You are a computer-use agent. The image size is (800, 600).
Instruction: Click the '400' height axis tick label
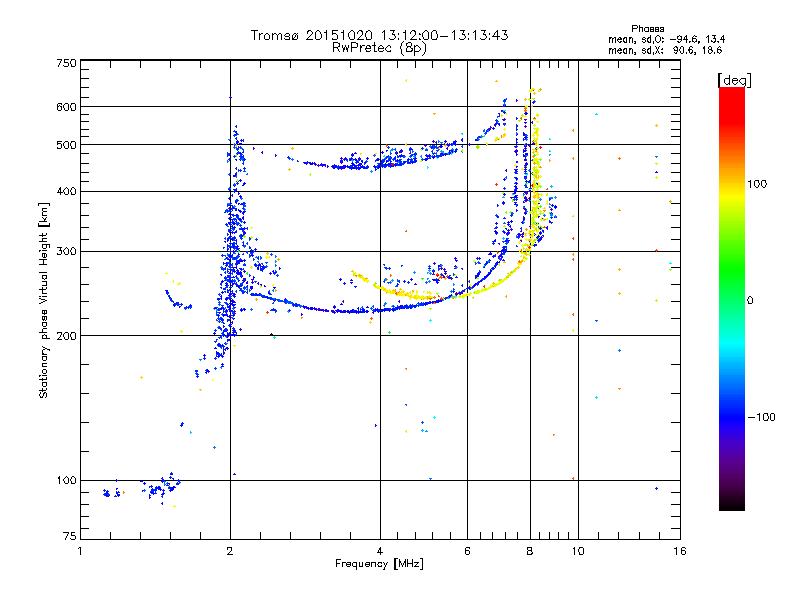click(x=66, y=191)
